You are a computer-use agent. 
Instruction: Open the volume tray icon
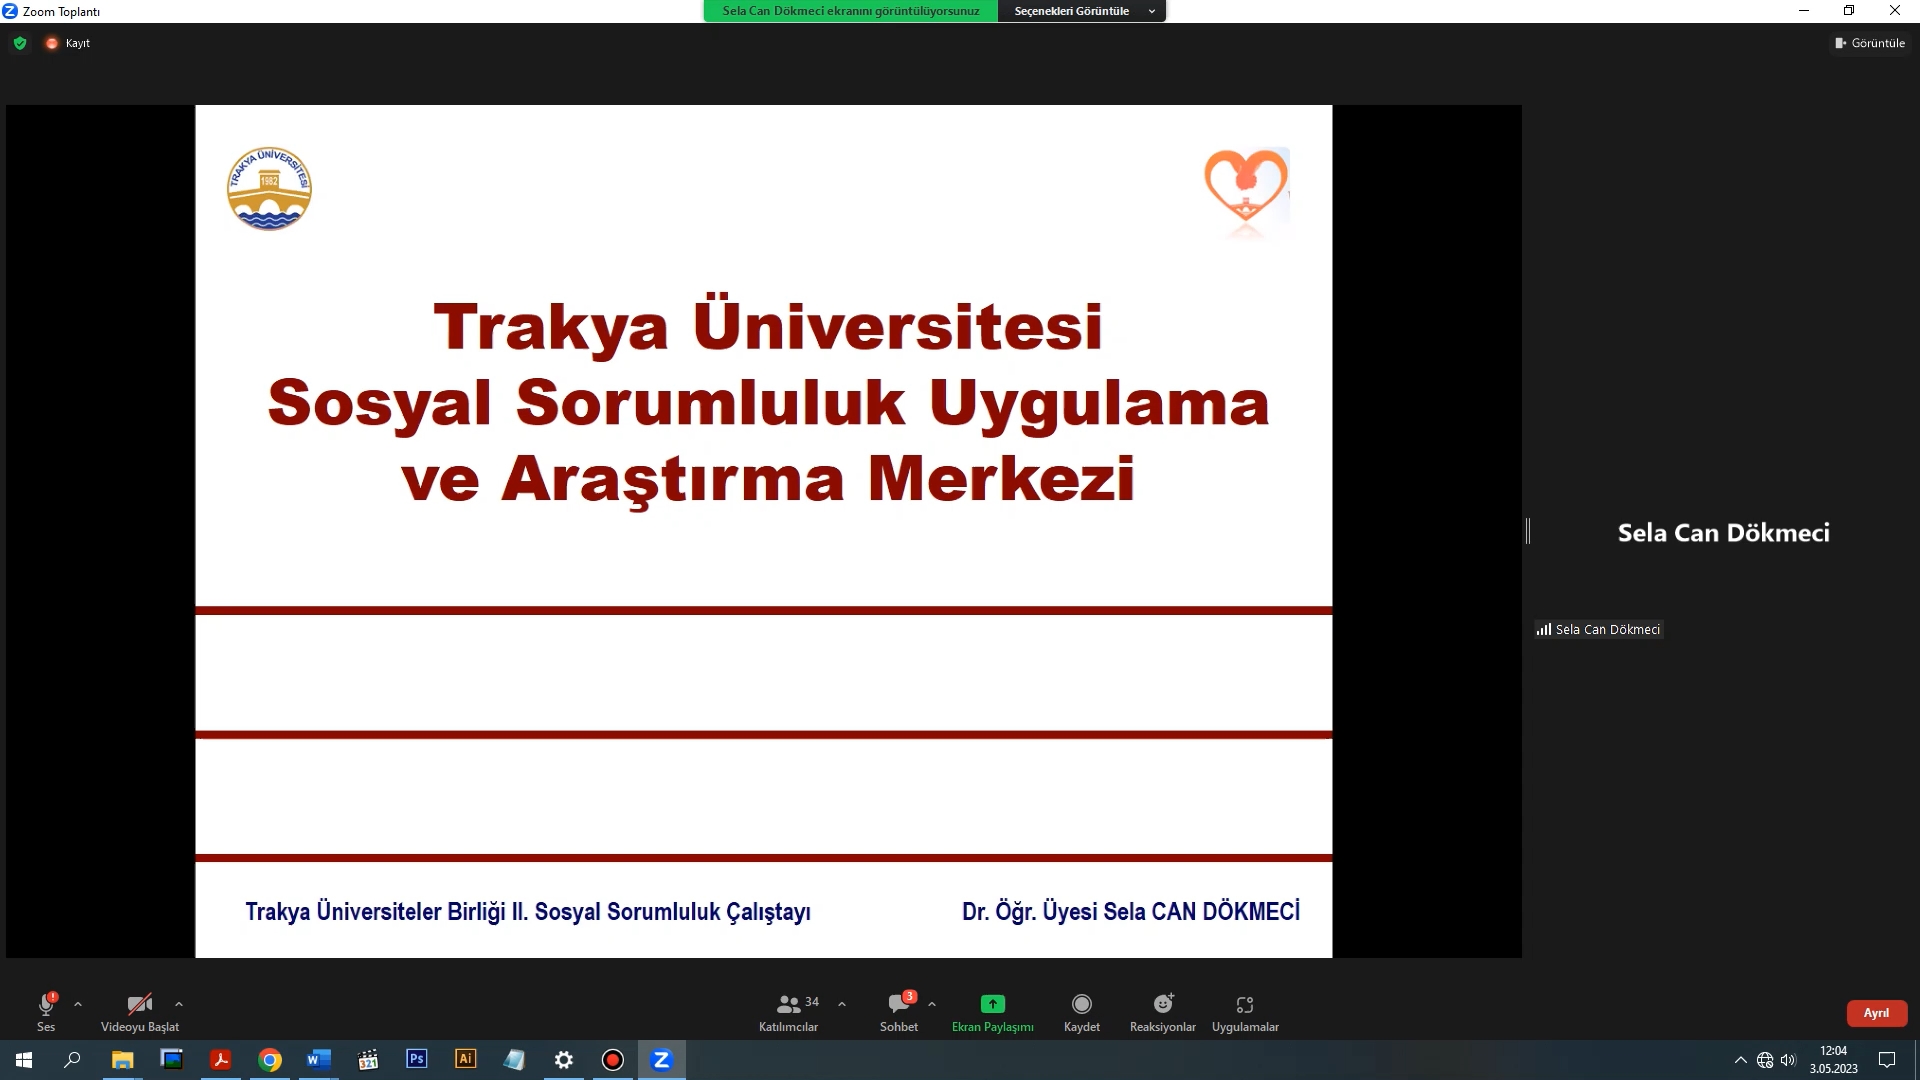coord(1788,1060)
